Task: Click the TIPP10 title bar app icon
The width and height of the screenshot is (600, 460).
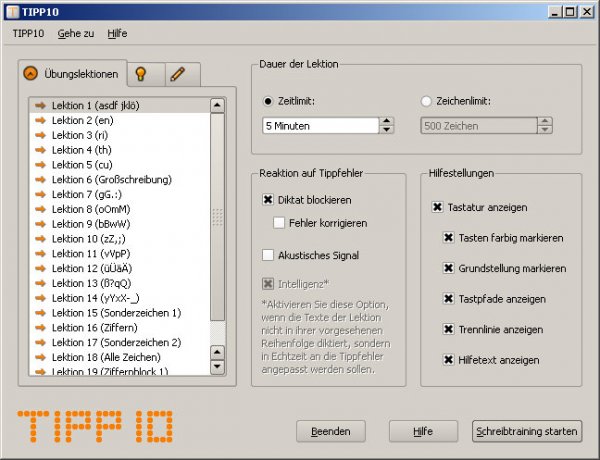Action: 12,11
